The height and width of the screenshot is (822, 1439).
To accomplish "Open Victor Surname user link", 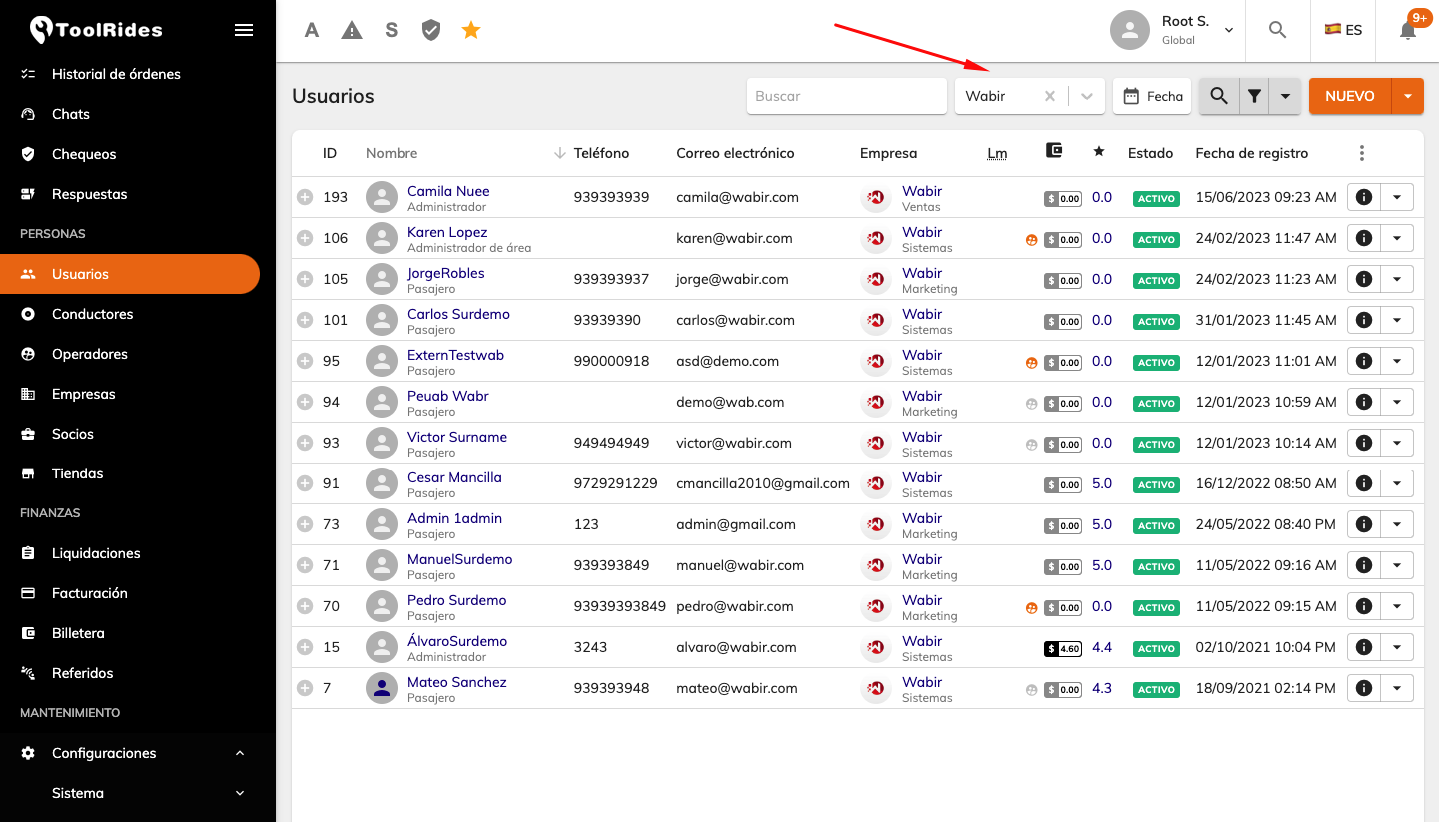I will click(457, 437).
